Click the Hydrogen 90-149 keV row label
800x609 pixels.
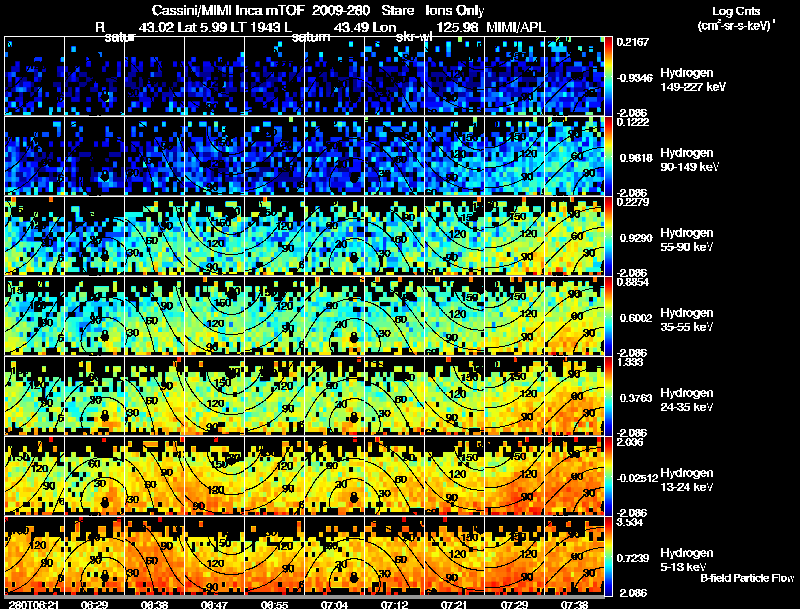tap(689, 160)
